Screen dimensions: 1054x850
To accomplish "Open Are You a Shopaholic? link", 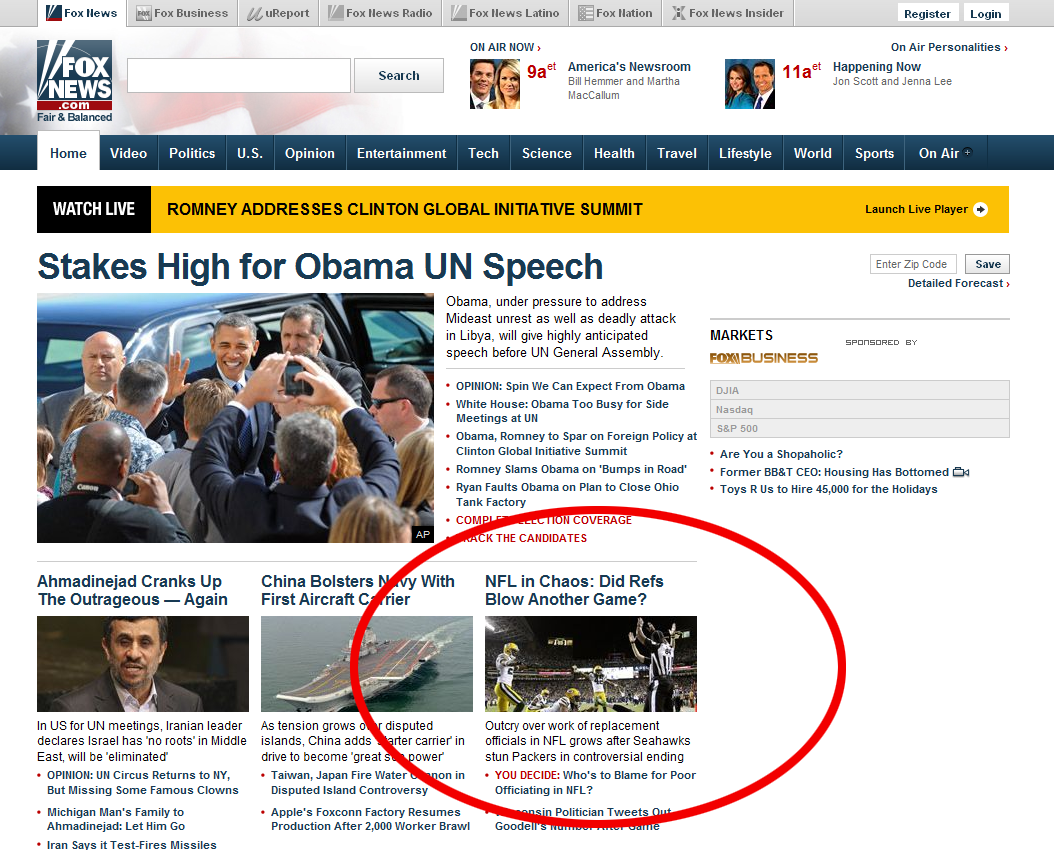I will 781,454.
